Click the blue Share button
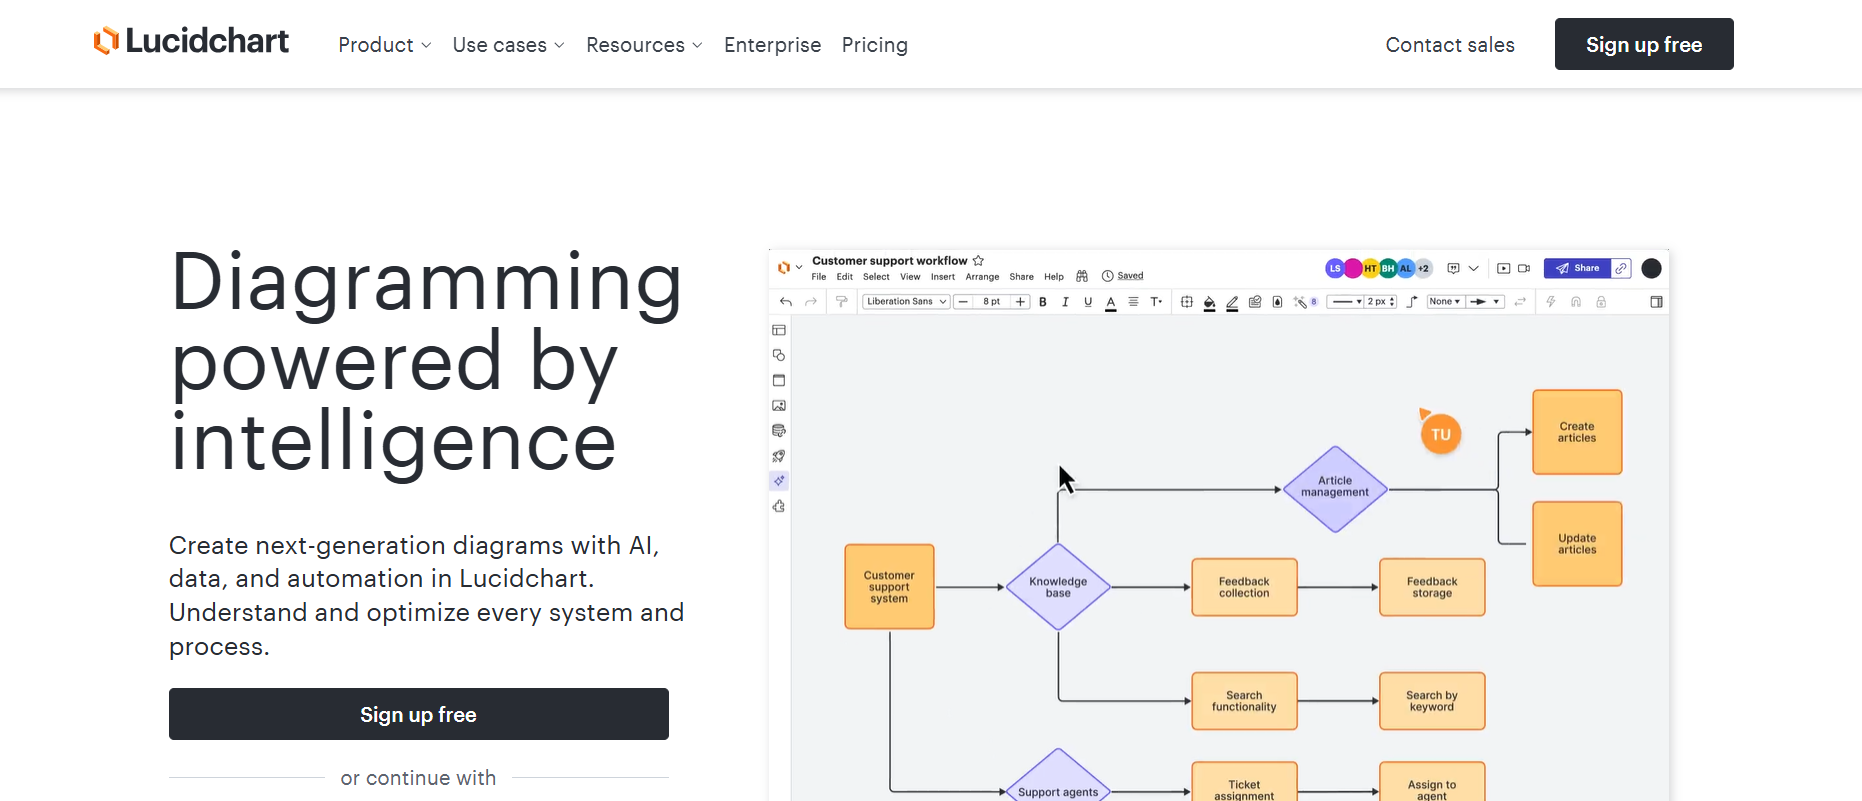The image size is (1862, 801). coord(1578,268)
